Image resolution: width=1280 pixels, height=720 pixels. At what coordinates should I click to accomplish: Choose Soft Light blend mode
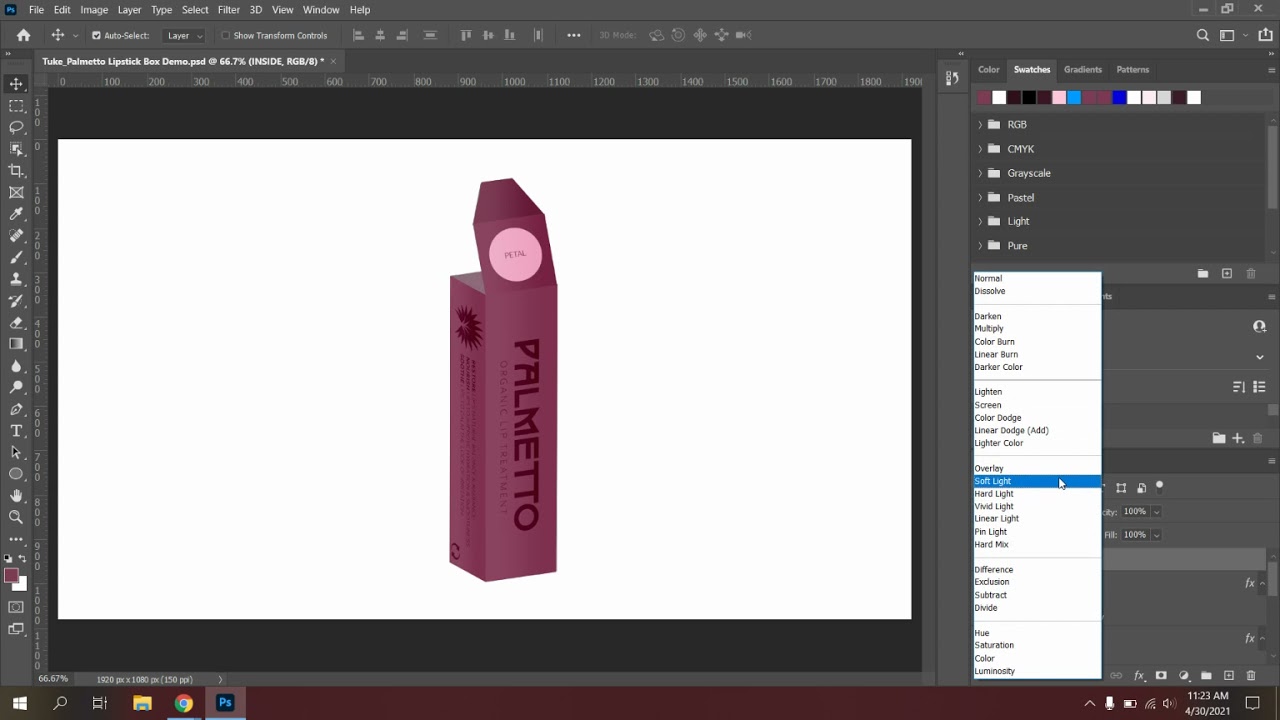[1037, 482]
